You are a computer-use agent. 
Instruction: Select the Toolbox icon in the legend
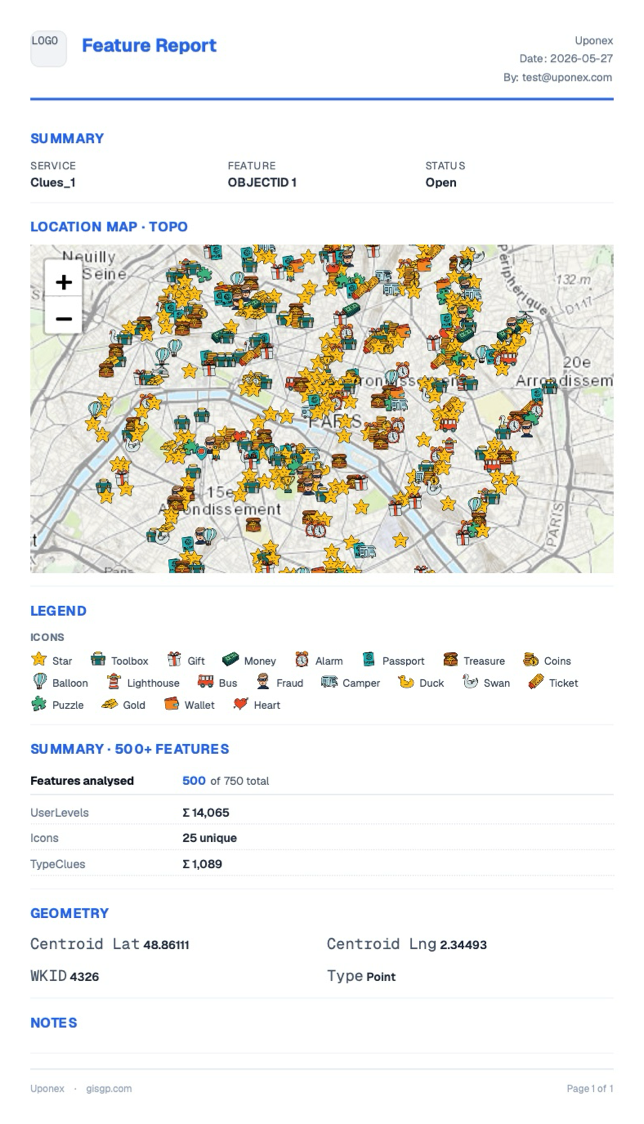(98, 660)
